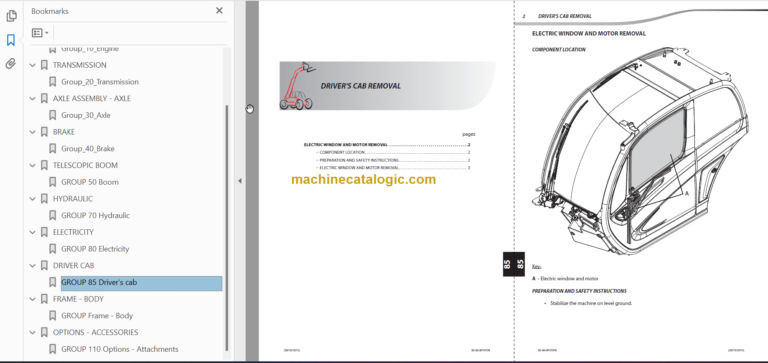The height and width of the screenshot is (363, 768).
Task: Open the GROUP Frame - Body bookmark
Action: (x=97, y=315)
